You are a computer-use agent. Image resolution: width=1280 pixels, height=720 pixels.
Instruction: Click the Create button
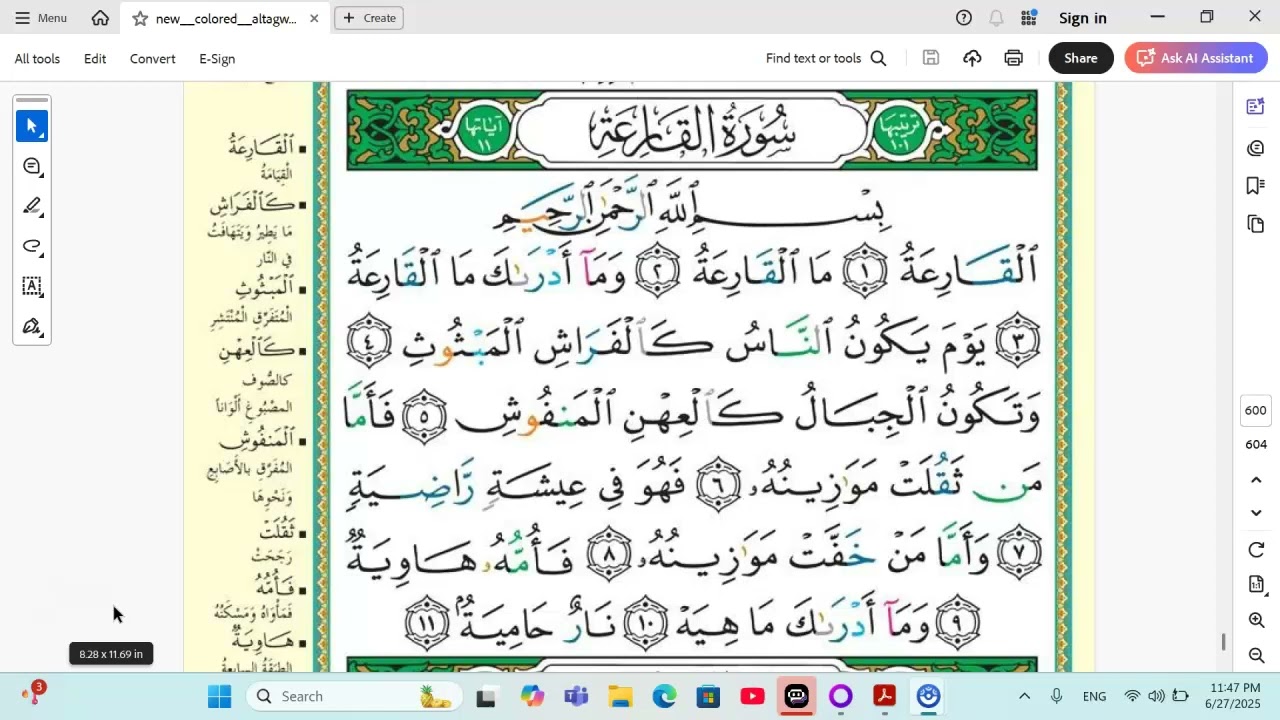pos(369,18)
